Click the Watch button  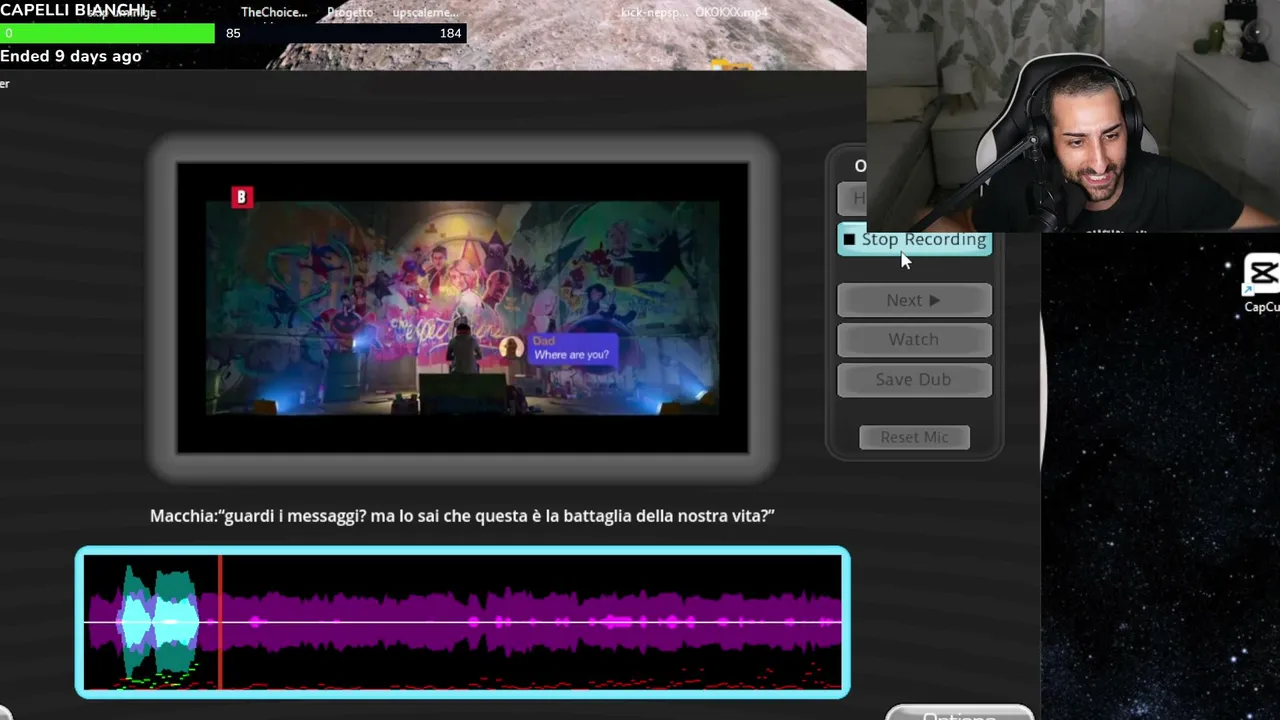[914, 340]
